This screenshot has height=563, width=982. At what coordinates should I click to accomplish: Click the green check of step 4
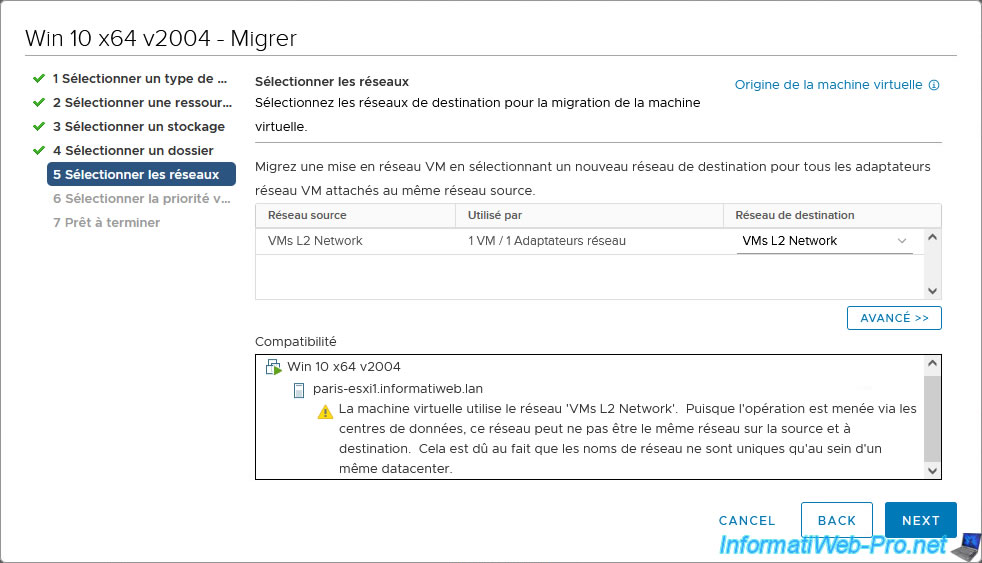click(39, 150)
